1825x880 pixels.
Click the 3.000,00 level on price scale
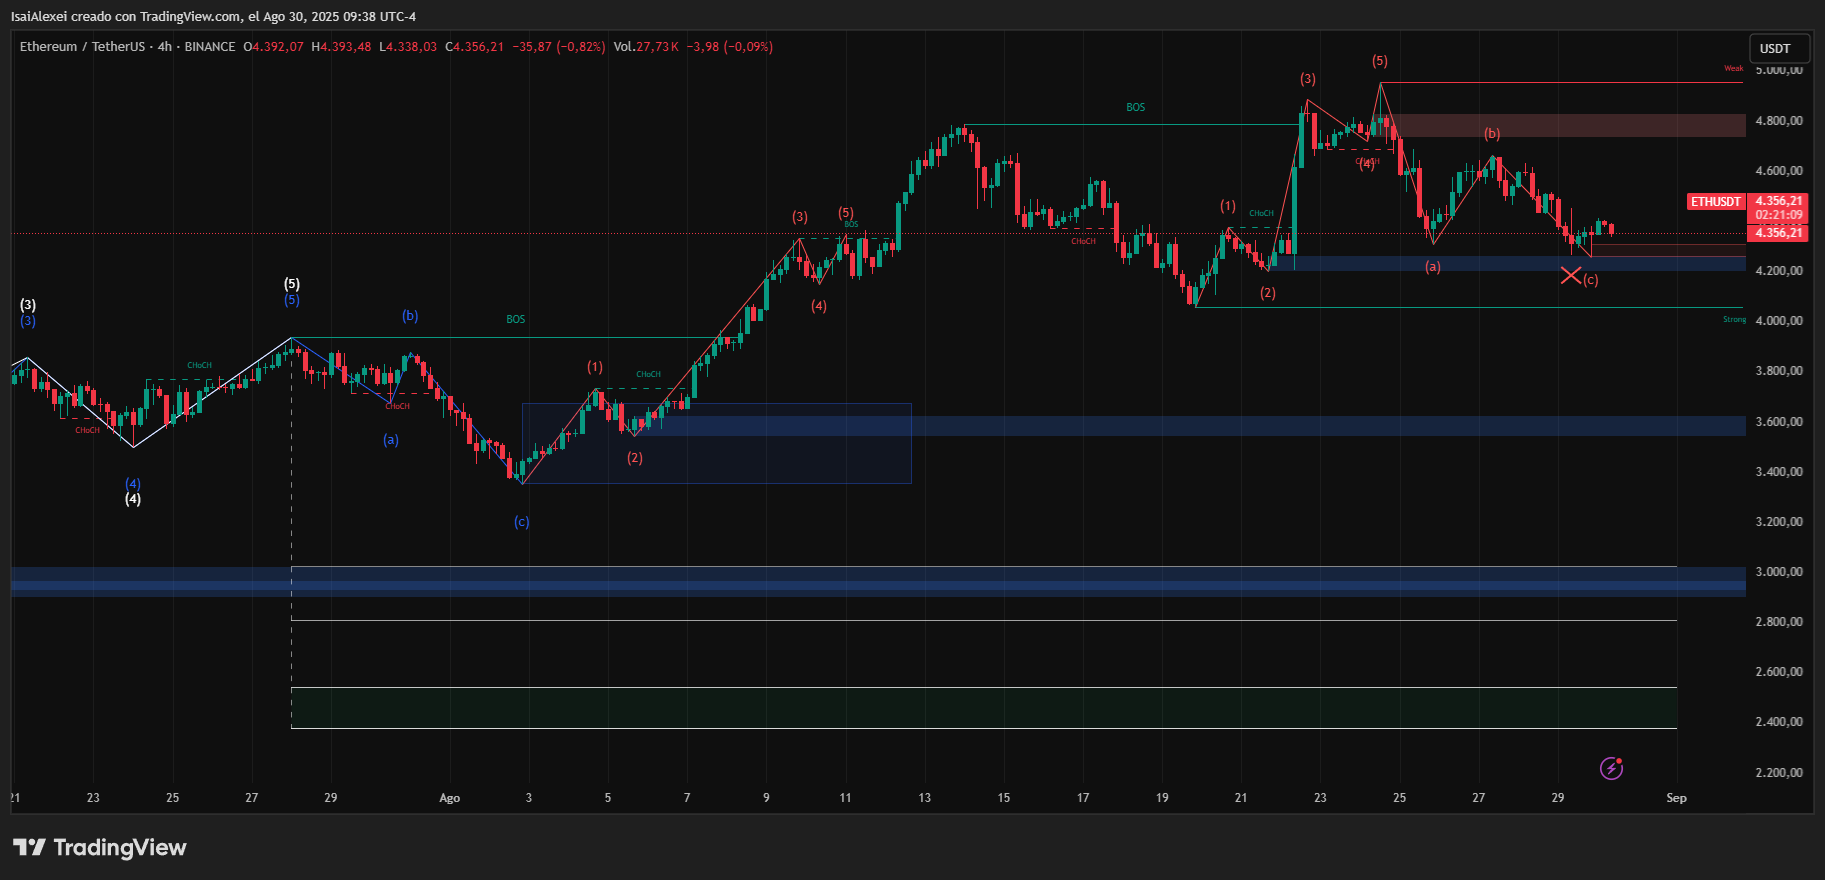pyautogui.click(x=1779, y=572)
